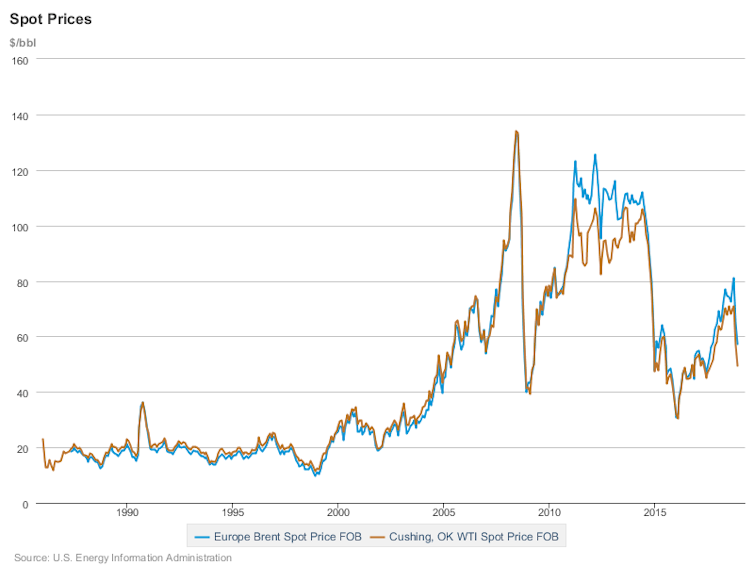This screenshot has width=754, height=566.
Task: Click the source U.S. Energy Information Administration text
Action: click(x=123, y=558)
